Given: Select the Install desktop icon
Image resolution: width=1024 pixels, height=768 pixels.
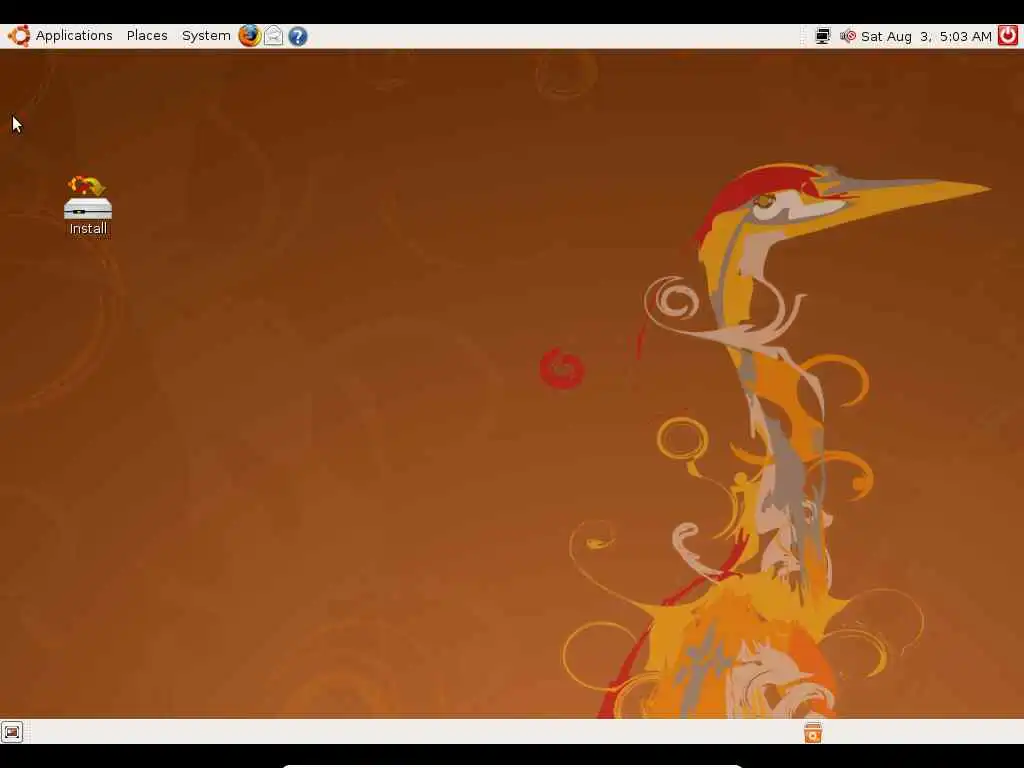Looking at the screenshot, I should (x=88, y=206).
